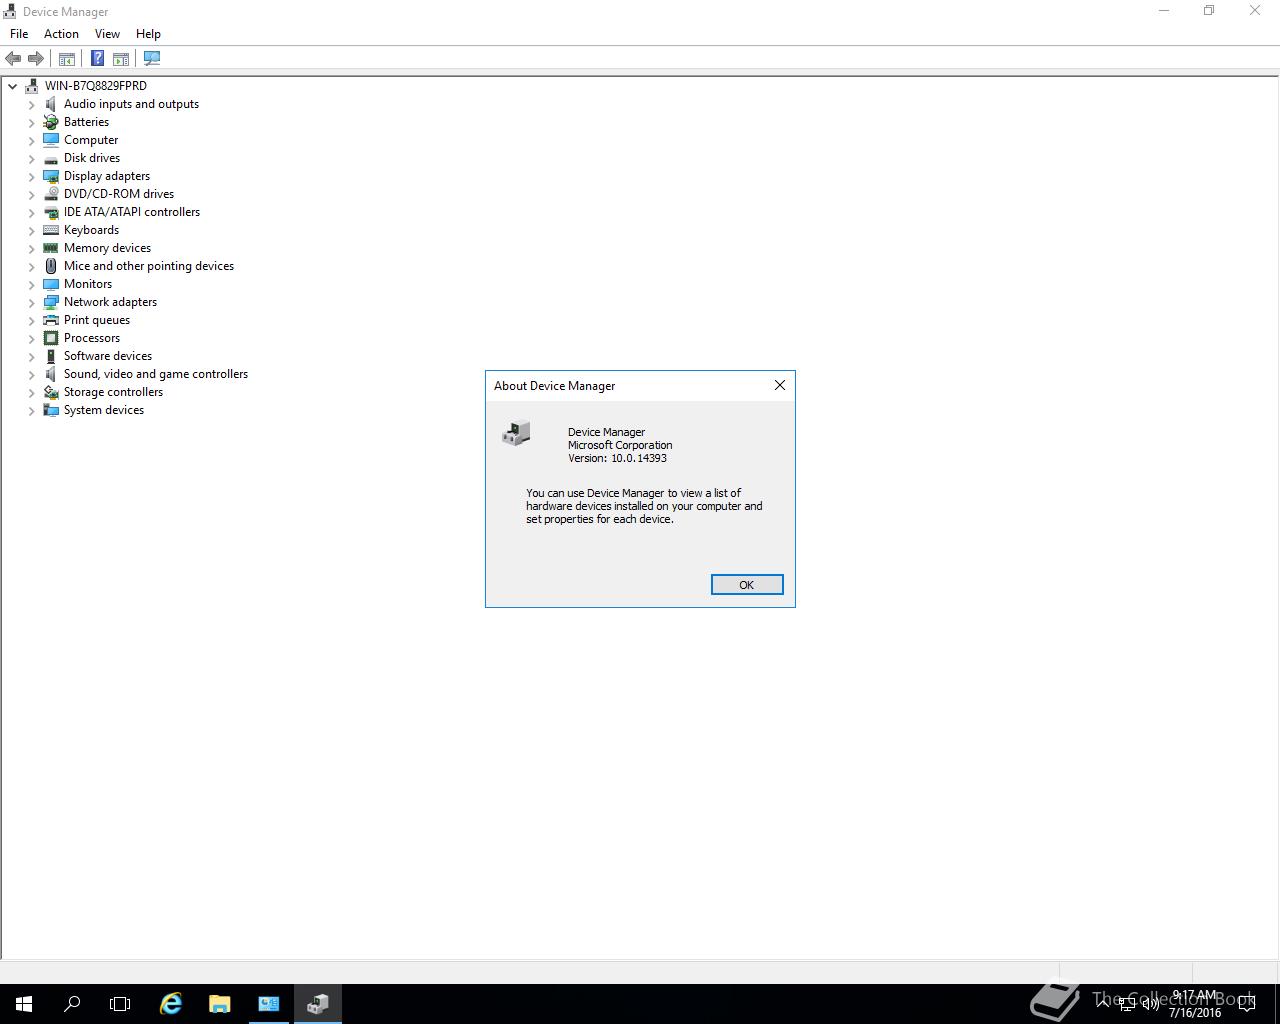The width and height of the screenshot is (1280, 1024).
Task: Open Task View from the taskbar
Action: coord(120,1004)
